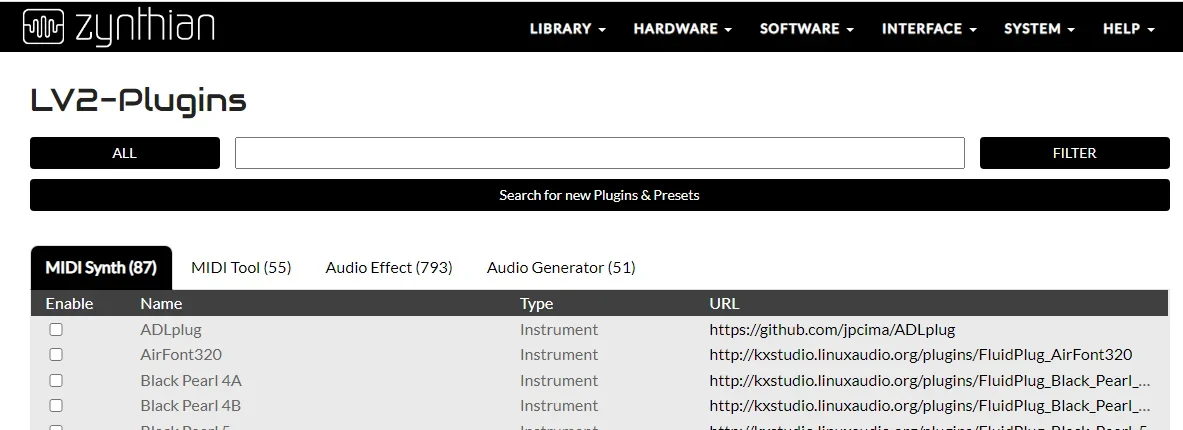1183x430 pixels.
Task: Click the plugin filter text field
Action: click(599, 153)
